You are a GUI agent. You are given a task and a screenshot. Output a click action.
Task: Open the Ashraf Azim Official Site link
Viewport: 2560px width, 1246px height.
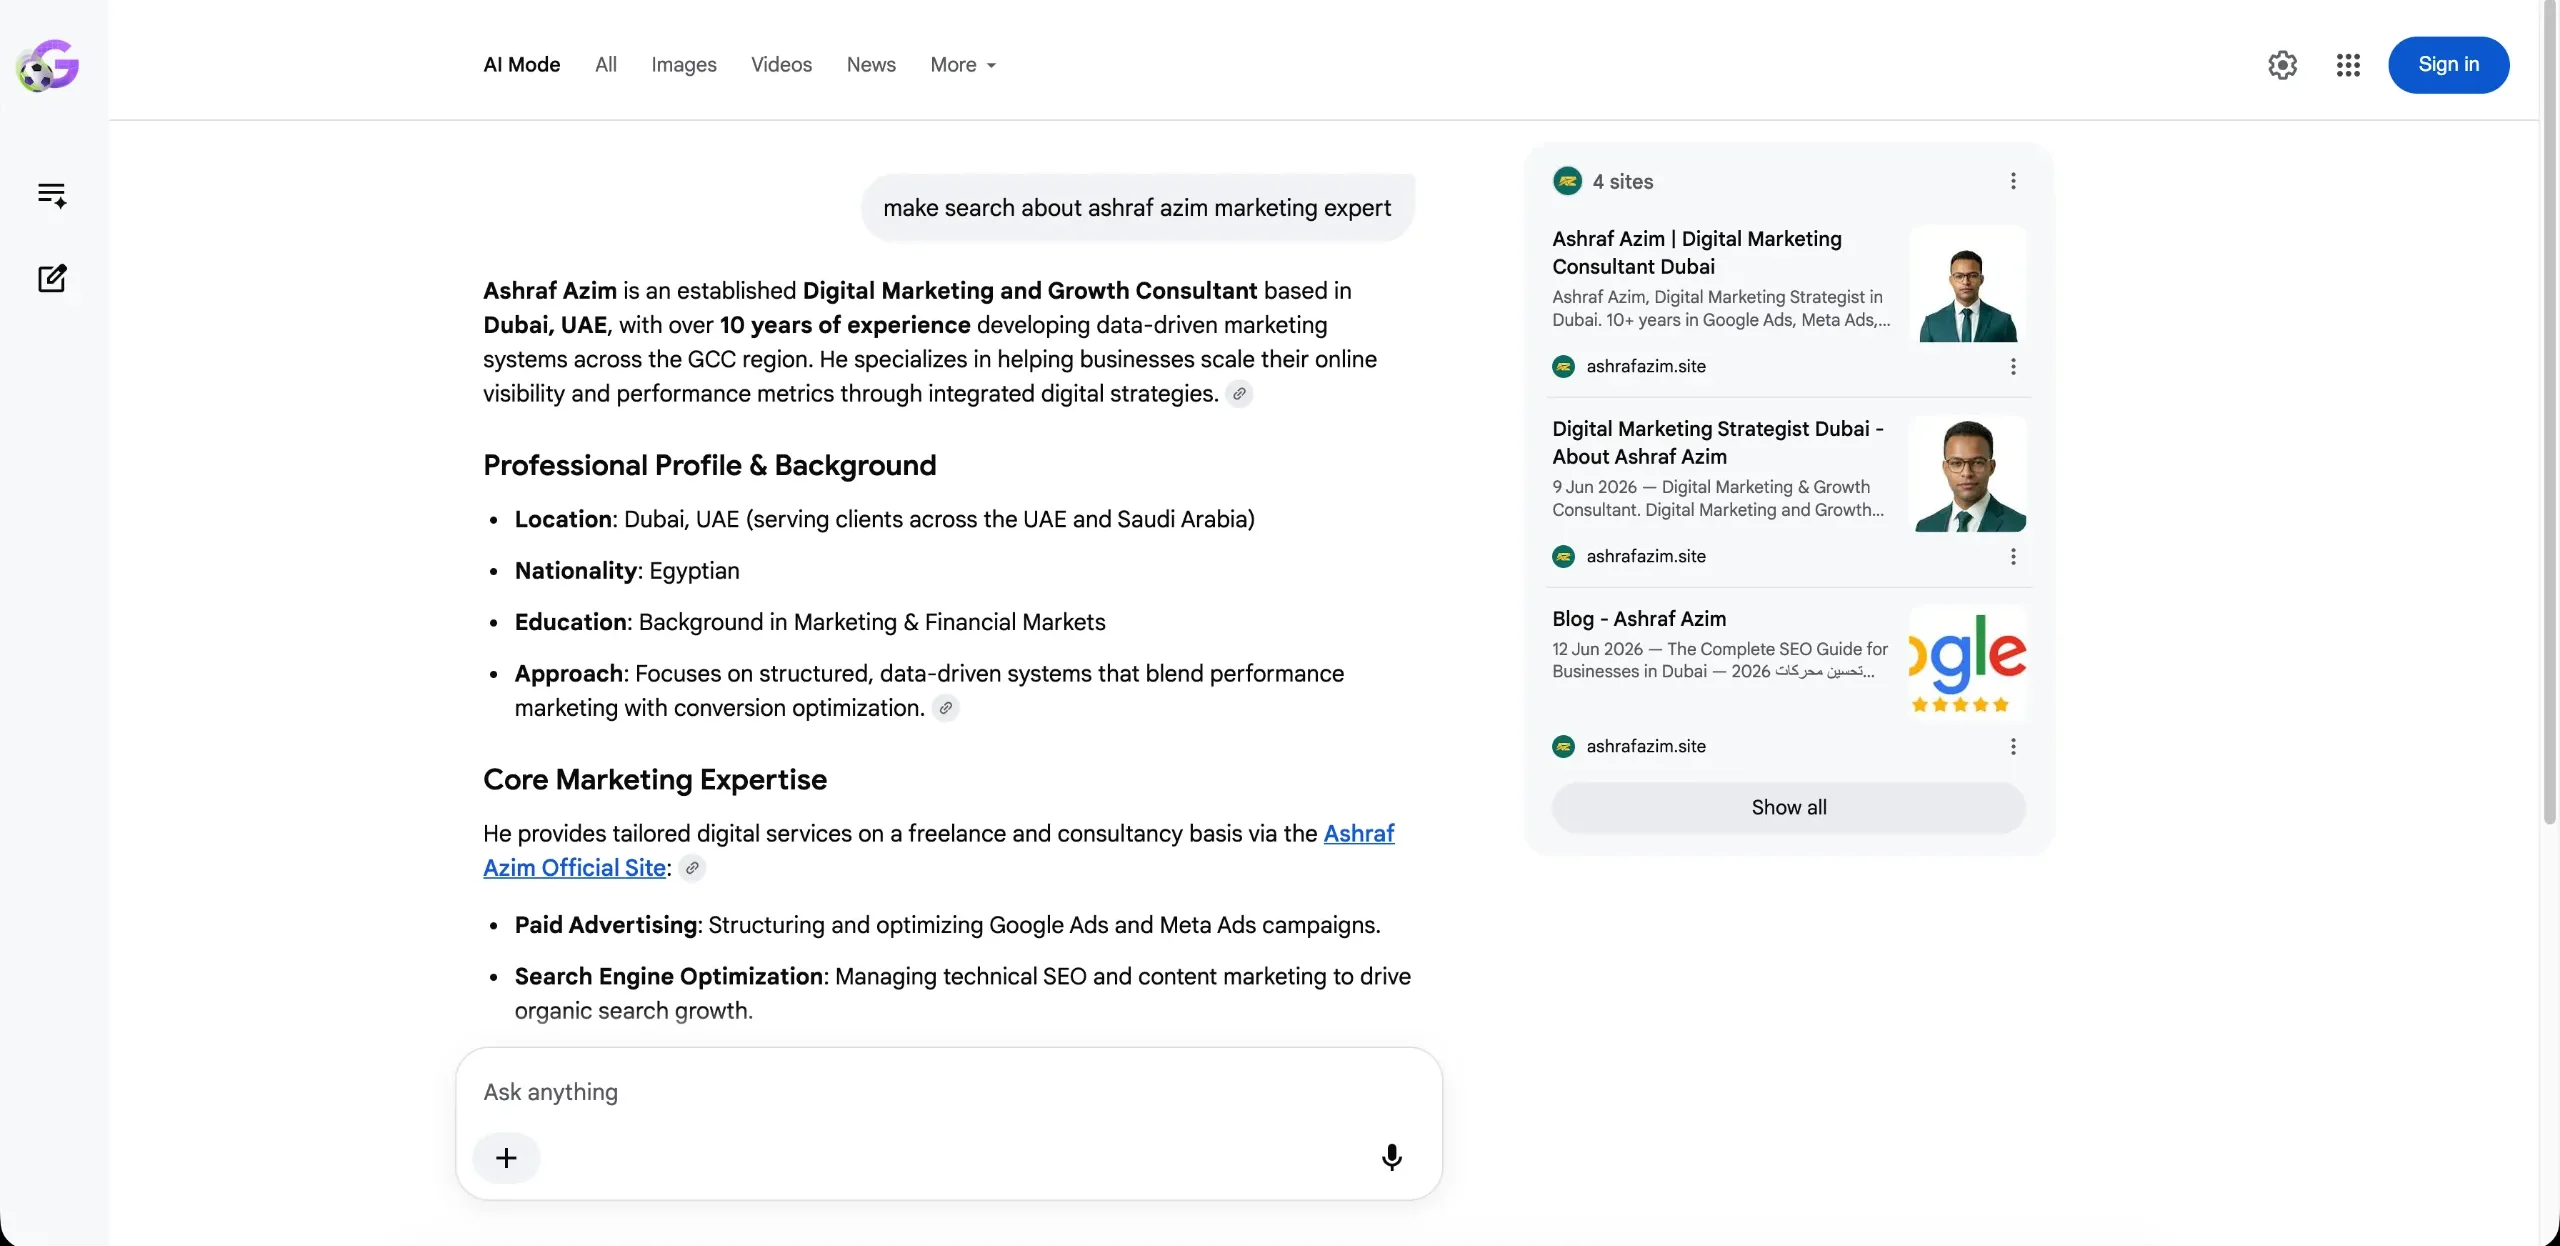coord(938,851)
